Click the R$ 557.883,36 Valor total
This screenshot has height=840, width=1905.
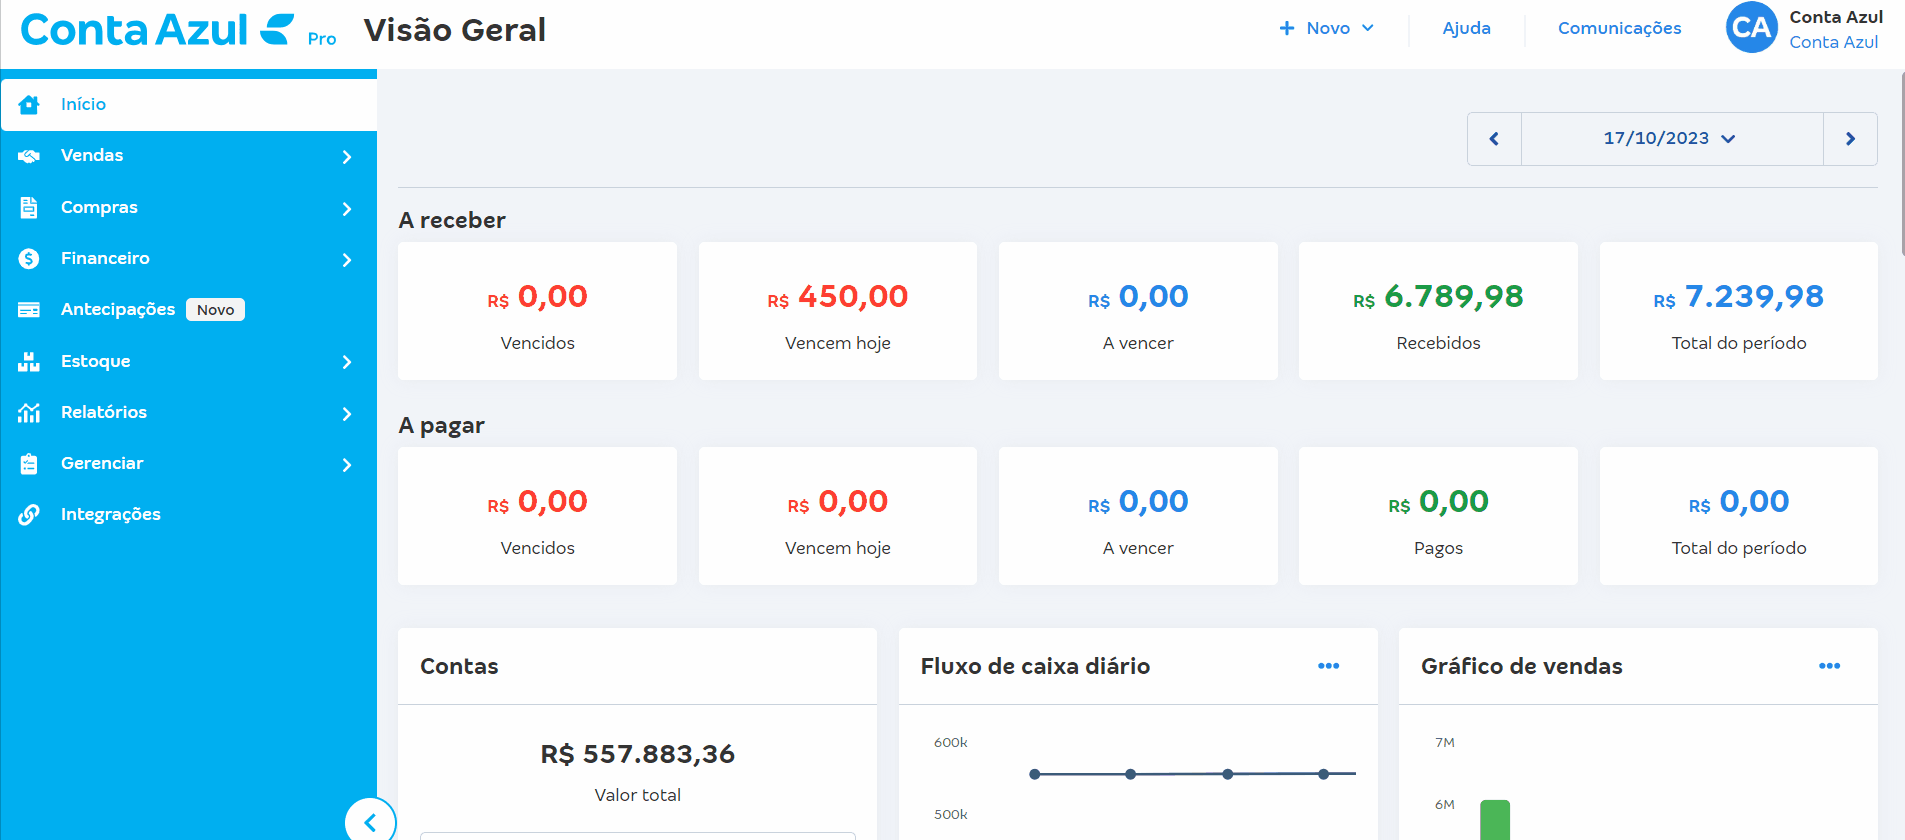tap(638, 754)
